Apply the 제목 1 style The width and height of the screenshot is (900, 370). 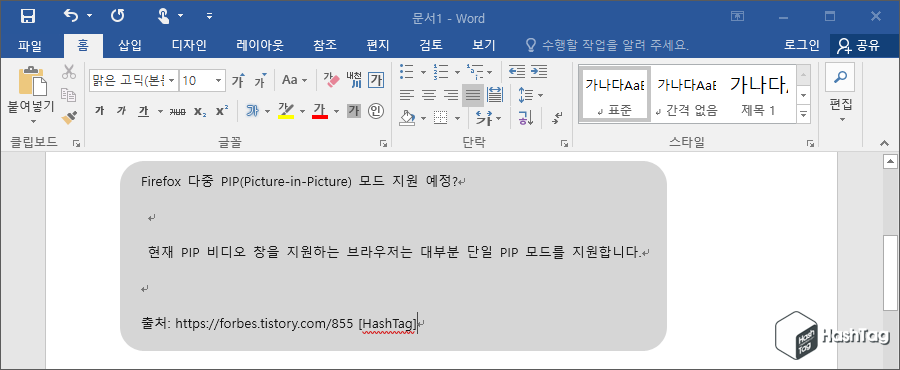pyautogui.click(x=758, y=94)
